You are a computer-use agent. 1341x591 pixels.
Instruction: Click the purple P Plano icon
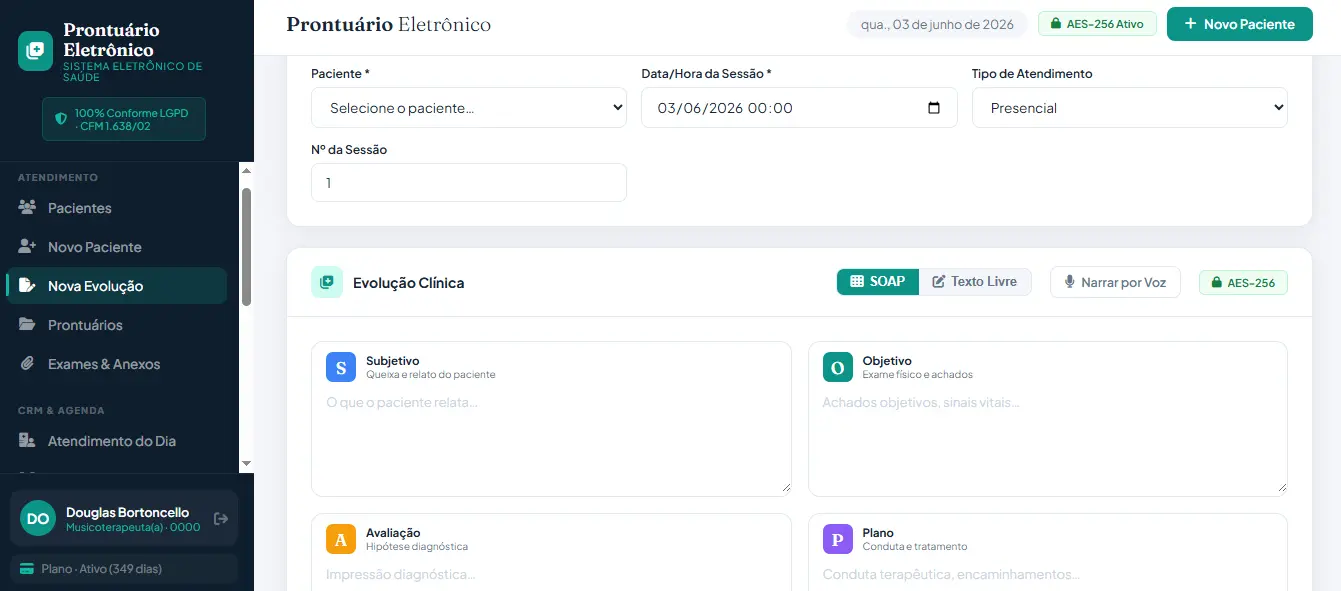pos(838,539)
